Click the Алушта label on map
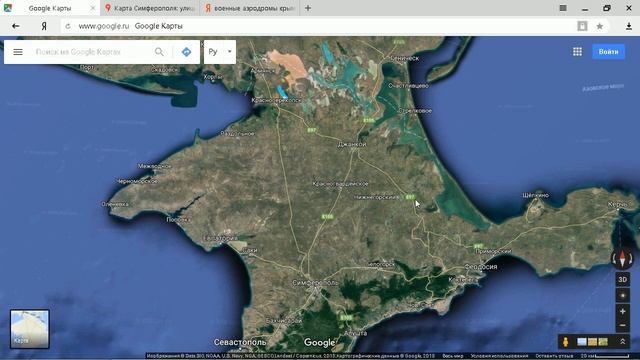This screenshot has width=640, height=360. pos(356,333)
